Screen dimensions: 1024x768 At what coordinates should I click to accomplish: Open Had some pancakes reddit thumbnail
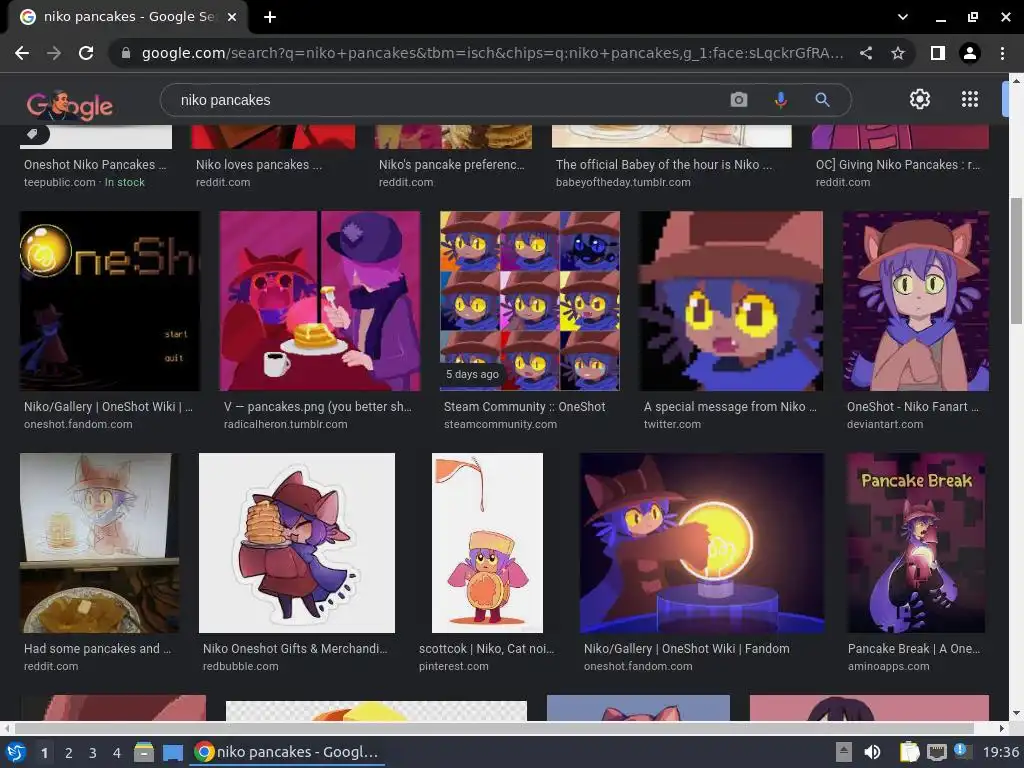coord(99,543)
